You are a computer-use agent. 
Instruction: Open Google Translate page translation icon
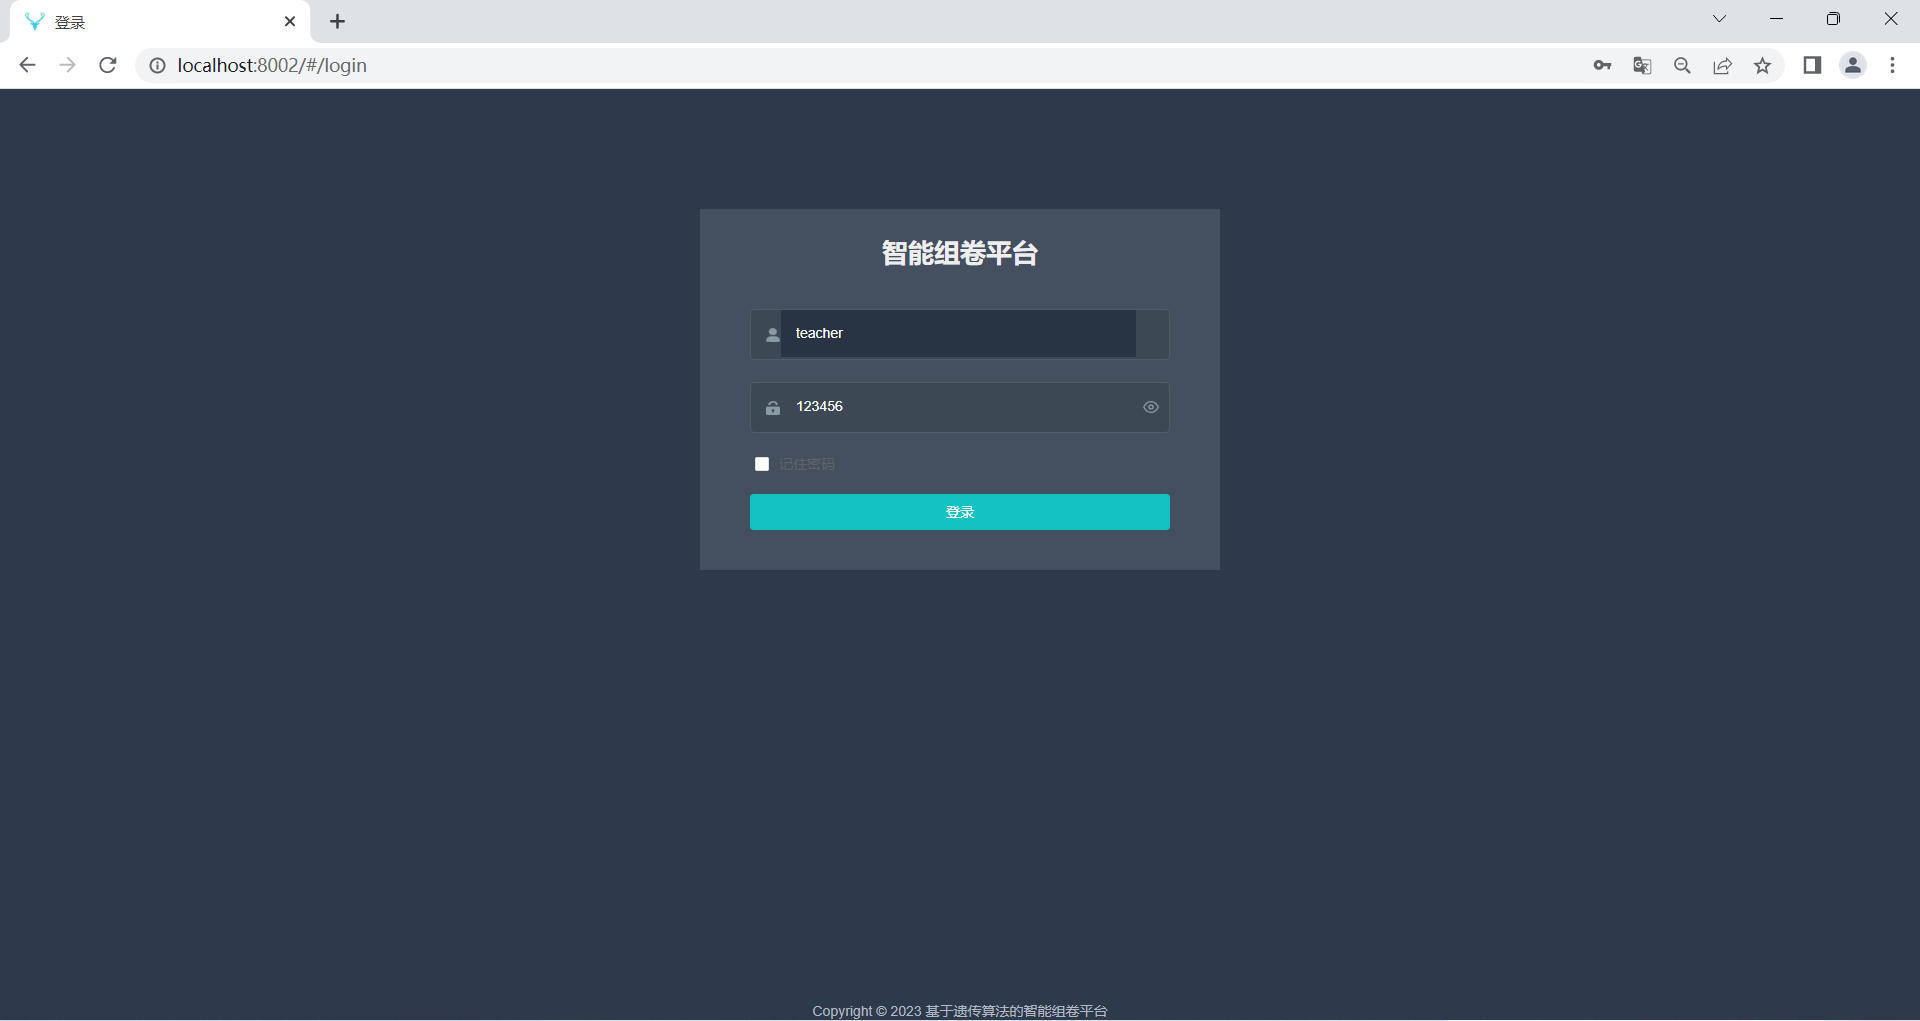1642,65
